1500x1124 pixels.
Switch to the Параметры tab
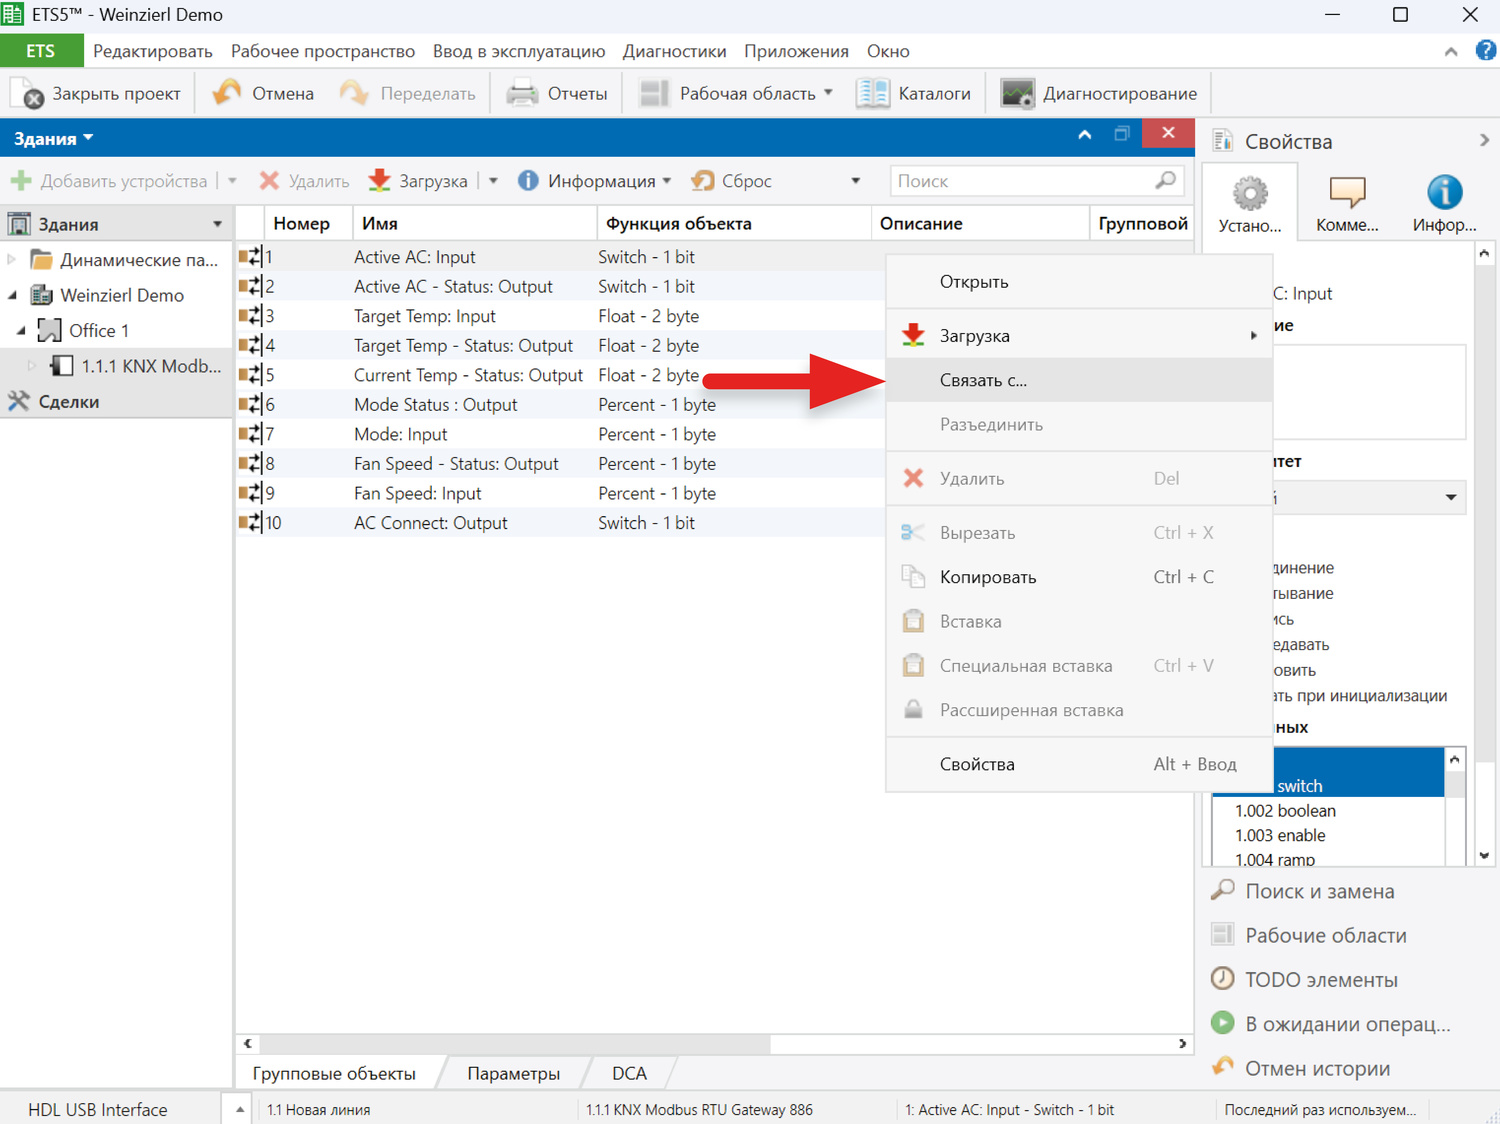tap(513, 1073)
